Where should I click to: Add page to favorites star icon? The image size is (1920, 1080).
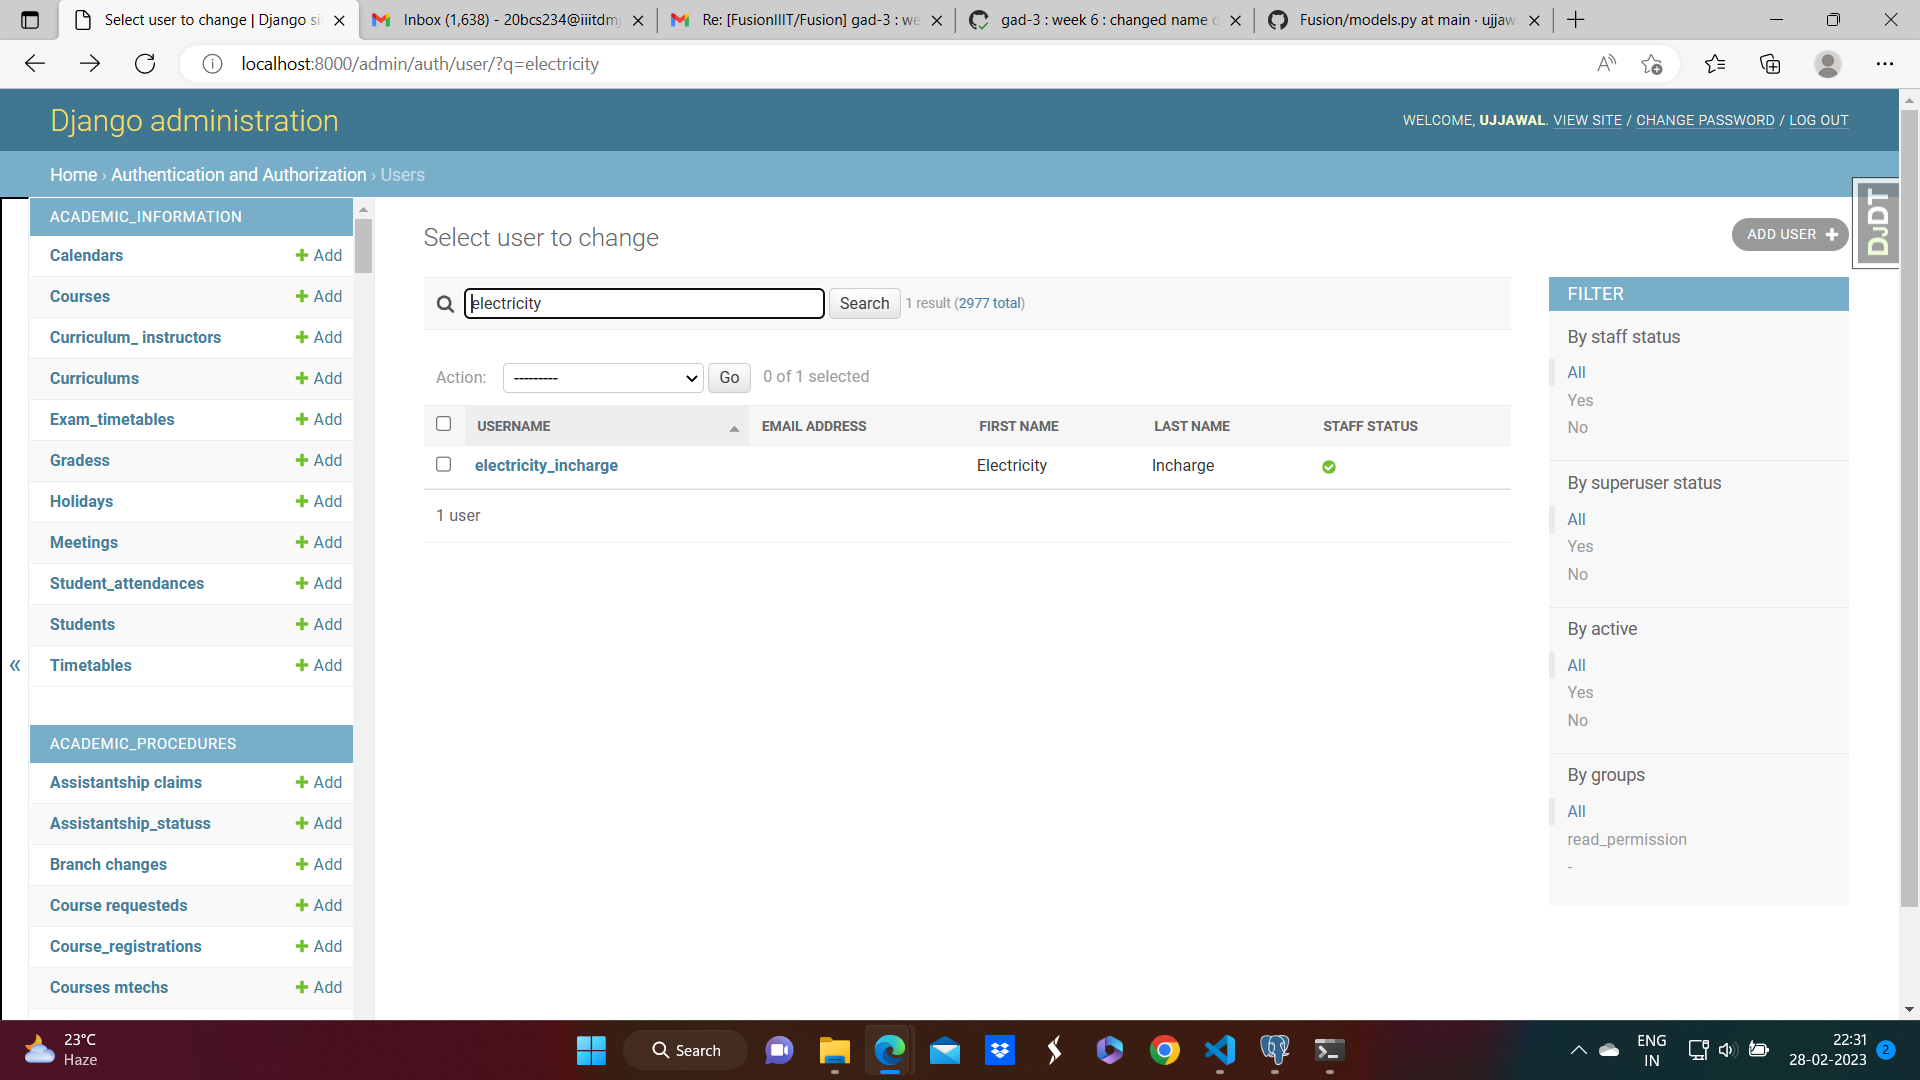coord(1651,64)
